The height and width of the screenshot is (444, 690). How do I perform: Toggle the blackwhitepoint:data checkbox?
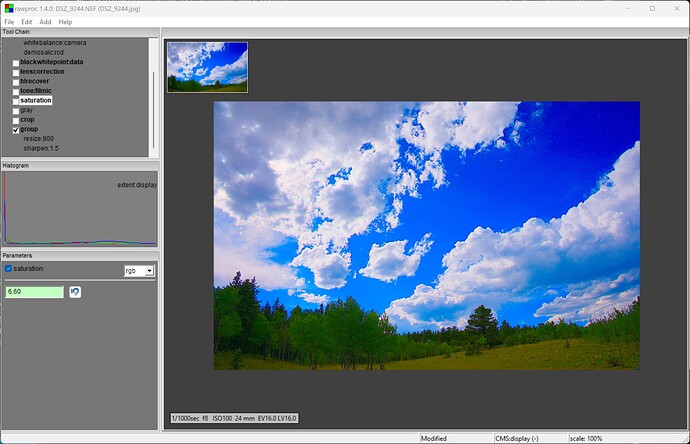(x=16, y=63)
